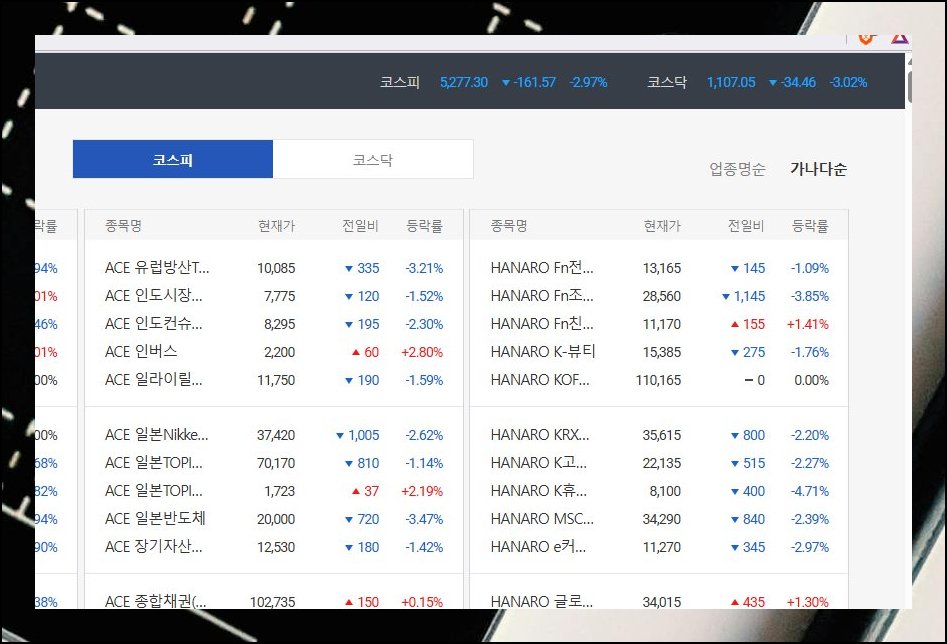Open HANARO e커... stock
Viewport: 947px width, 644px height.
coord(538,547)
